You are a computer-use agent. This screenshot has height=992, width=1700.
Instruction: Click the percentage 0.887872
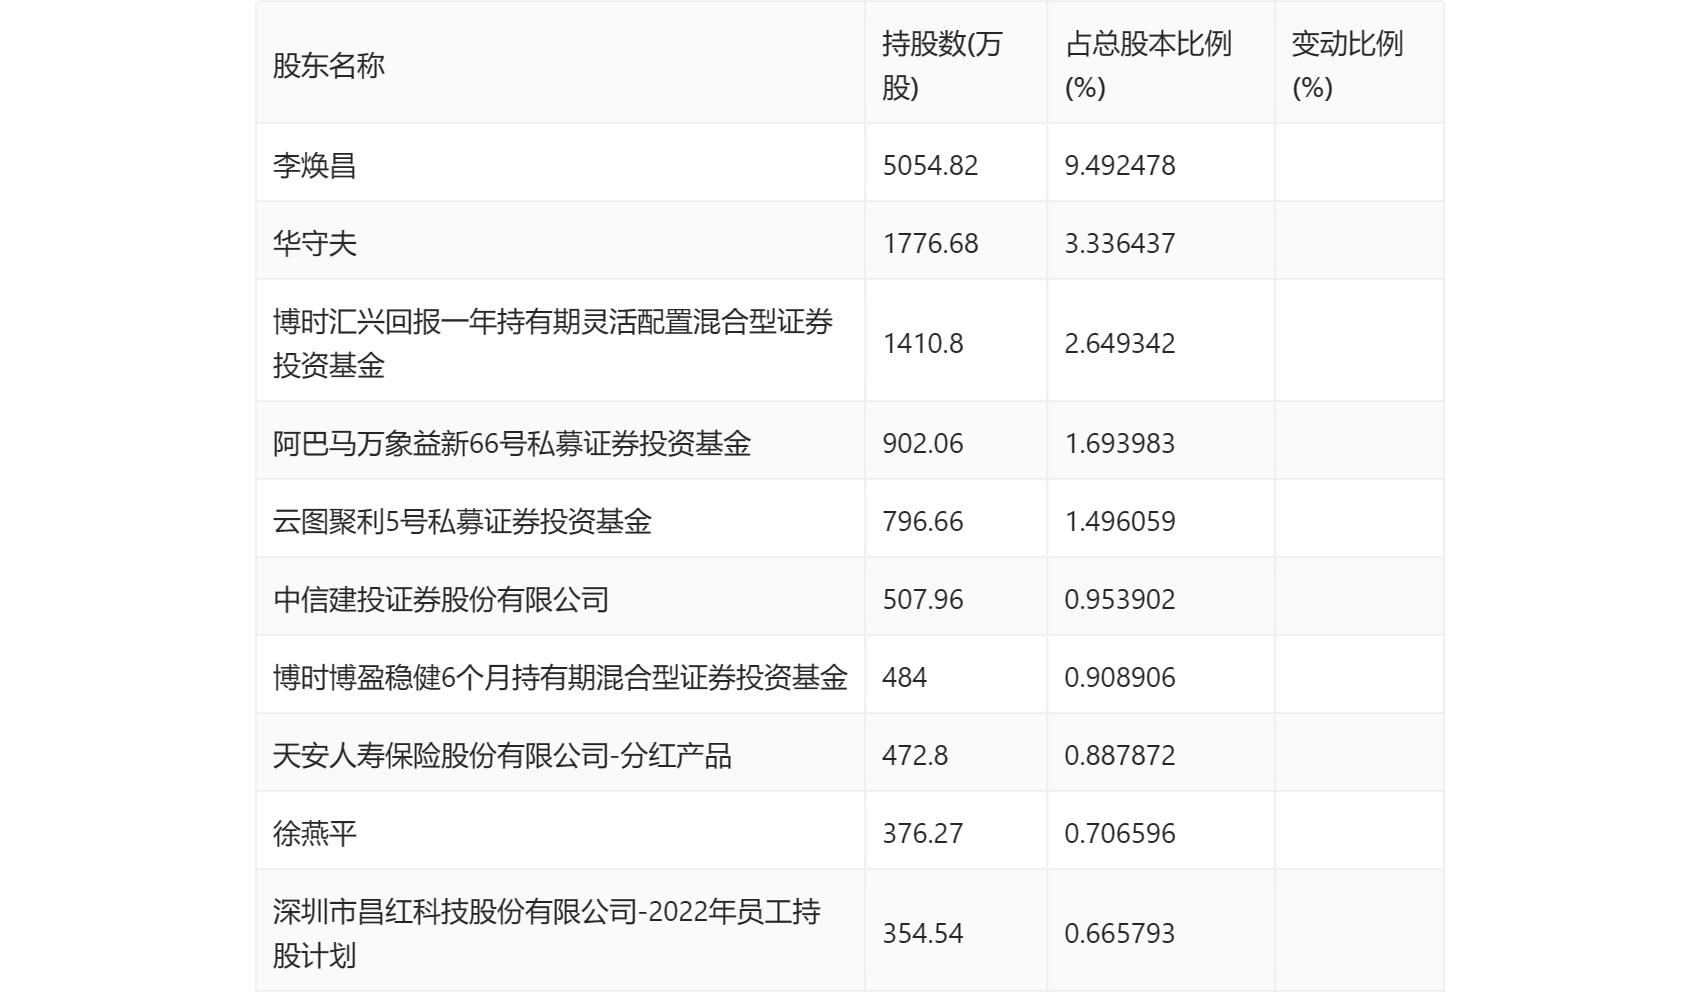[x=1120, y=755]
